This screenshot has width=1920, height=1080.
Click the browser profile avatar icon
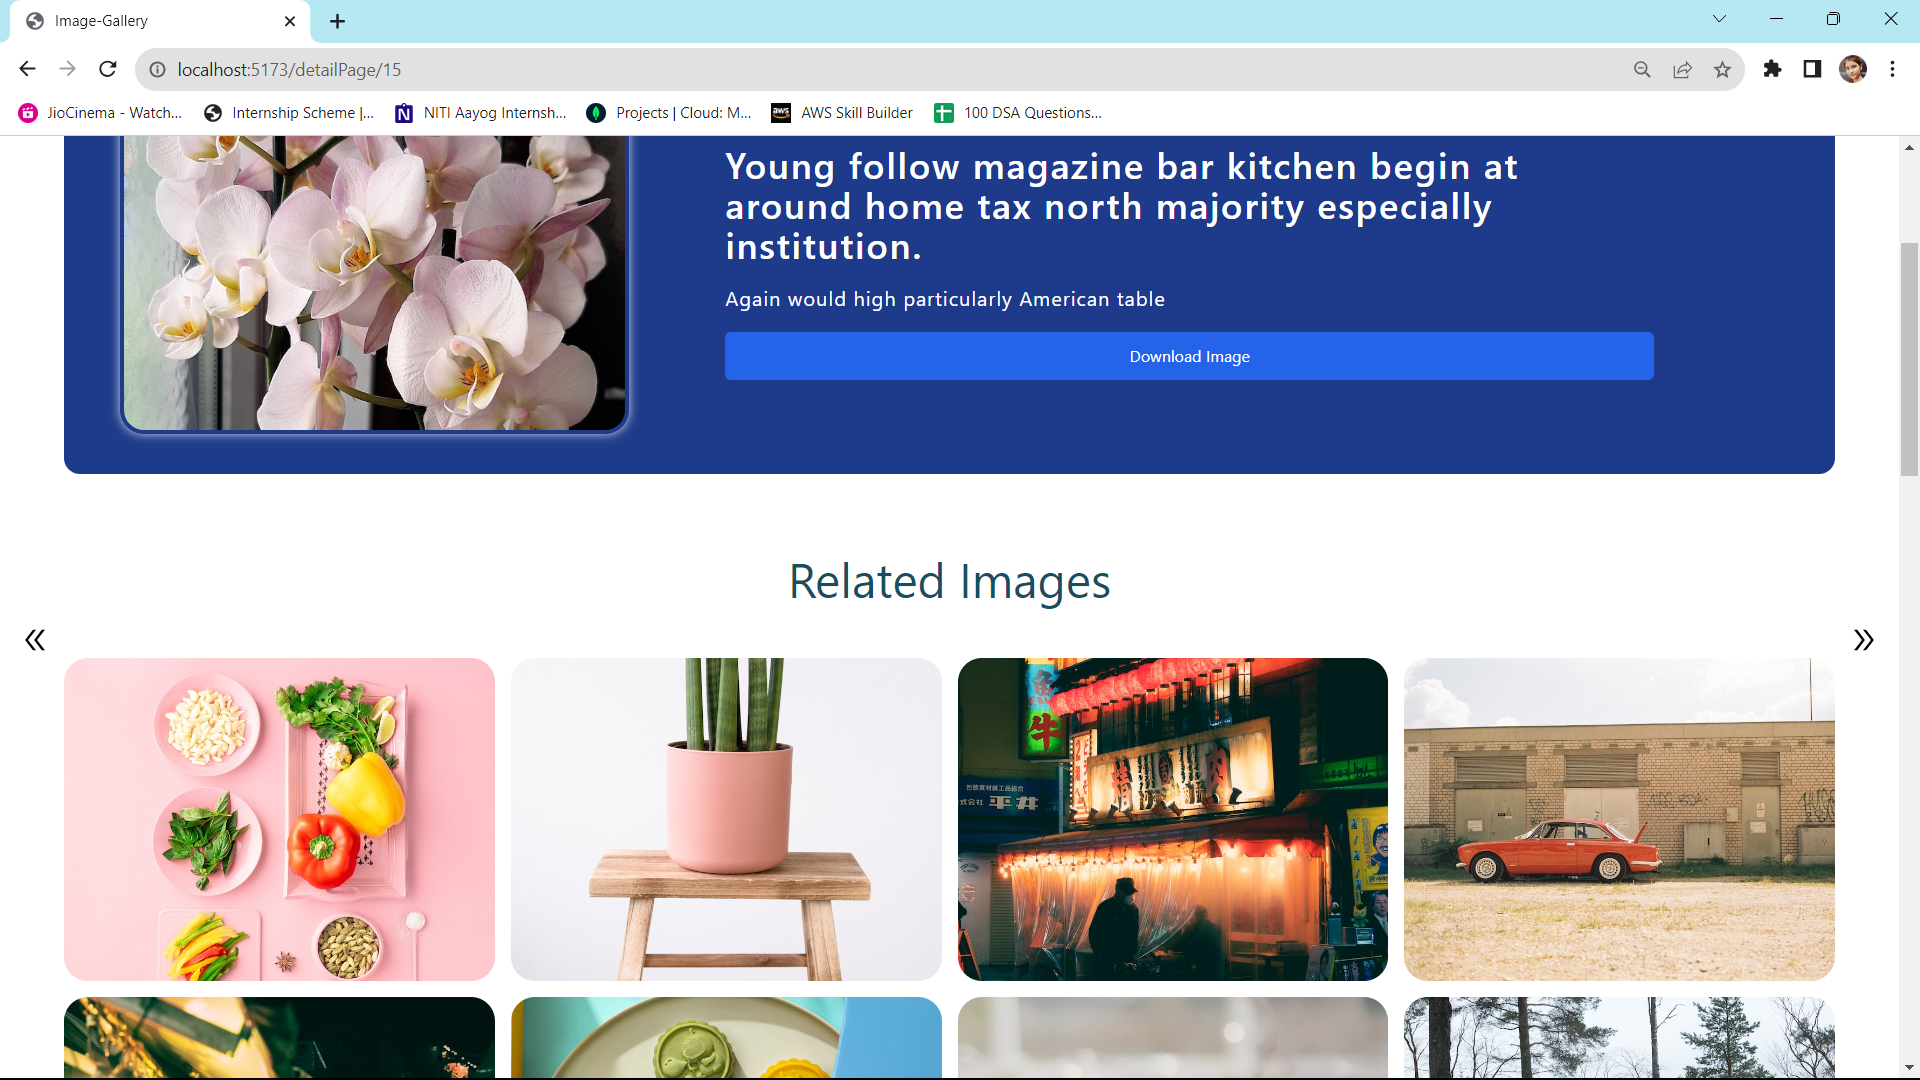coord(1853,69)
